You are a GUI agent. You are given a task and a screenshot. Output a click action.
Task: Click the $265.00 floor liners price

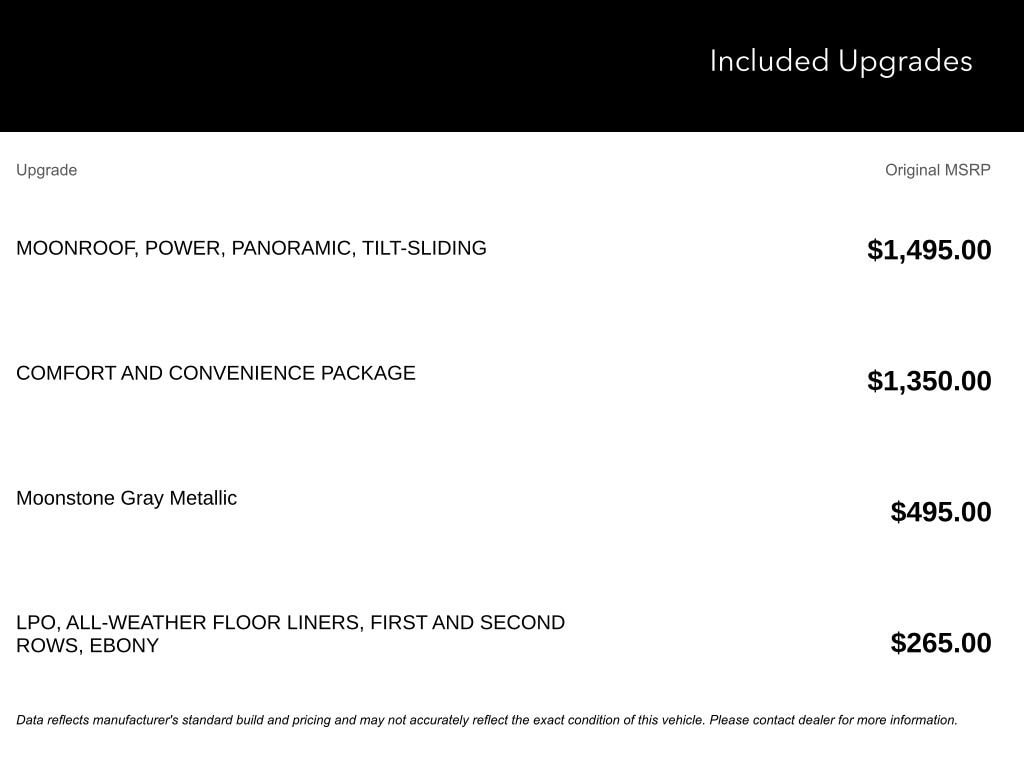coord(941,643)
